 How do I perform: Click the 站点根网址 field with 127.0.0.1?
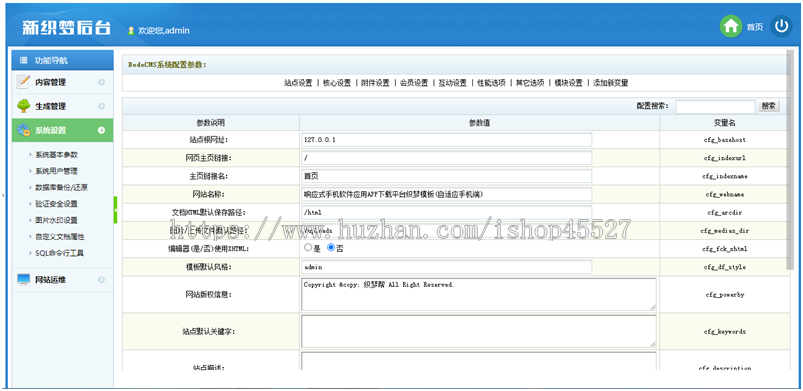[447, 139]
